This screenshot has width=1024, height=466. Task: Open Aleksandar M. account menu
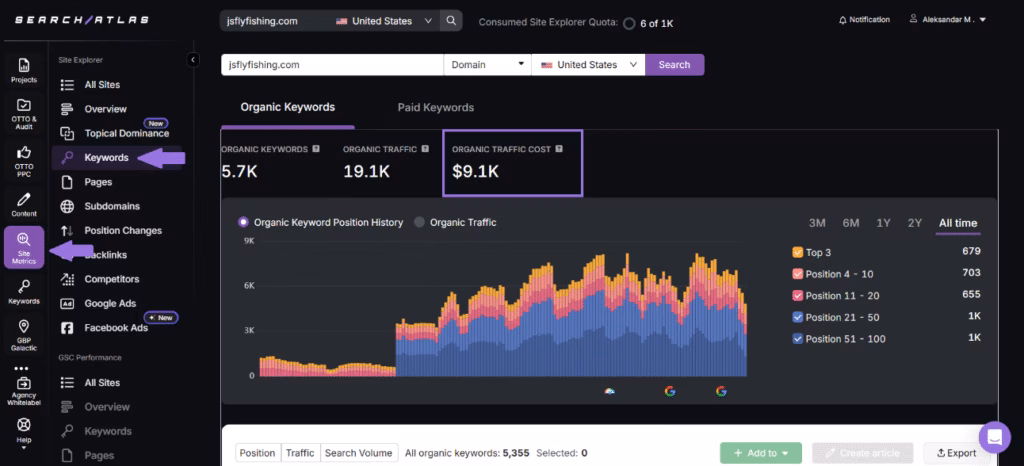pyautogui.click(x=947, y=20)
